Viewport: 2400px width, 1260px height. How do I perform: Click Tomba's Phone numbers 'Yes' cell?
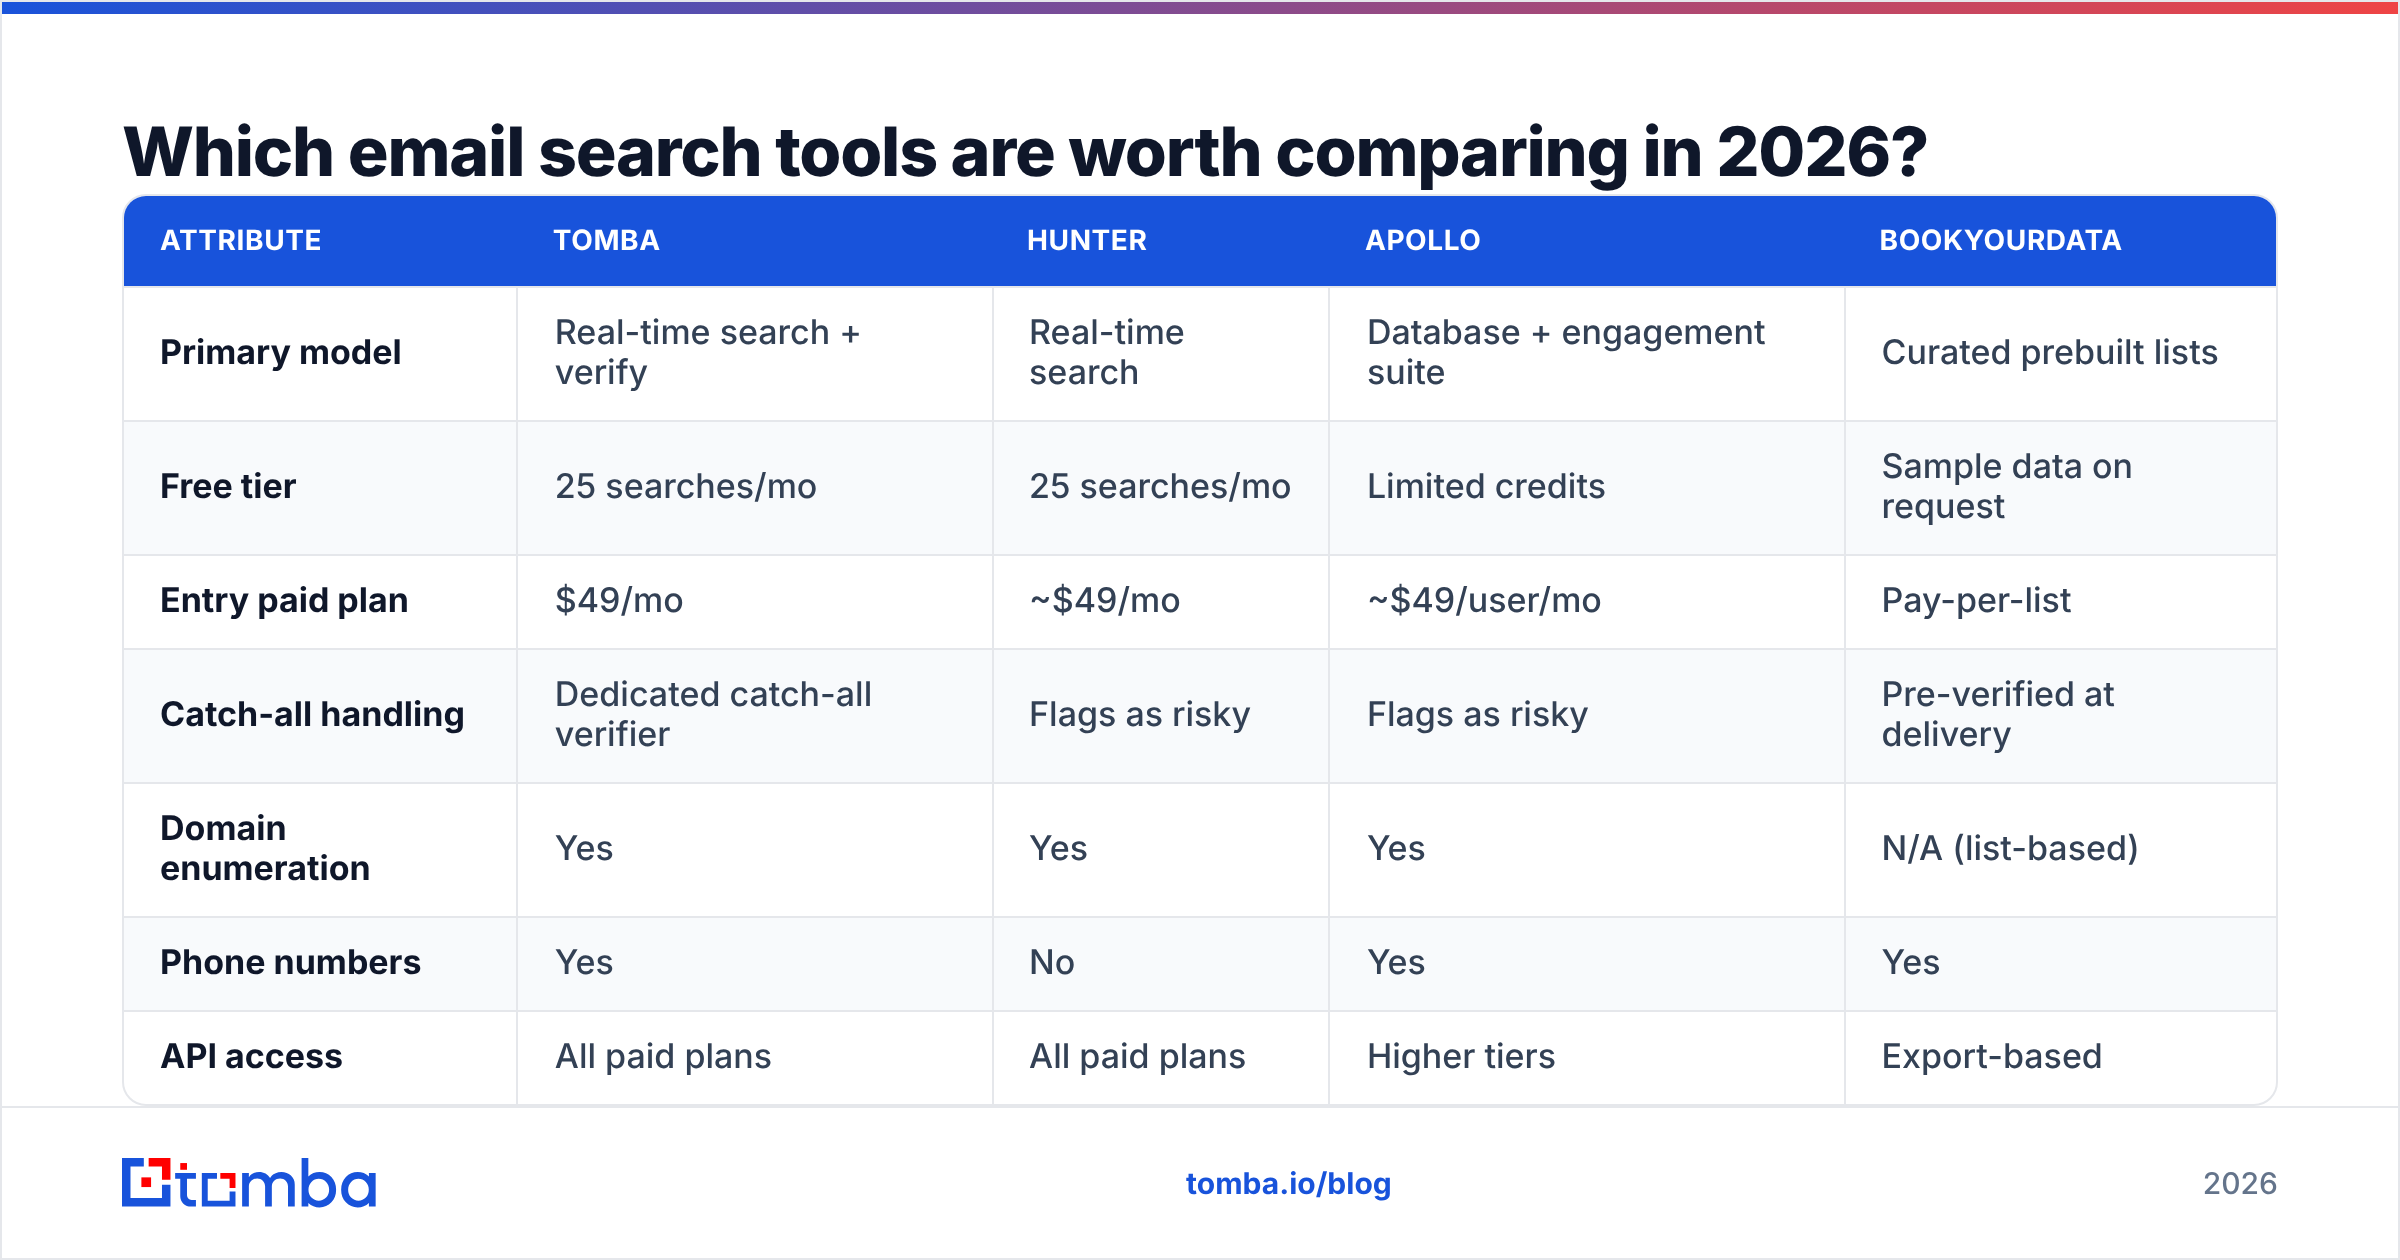point(755,964)
